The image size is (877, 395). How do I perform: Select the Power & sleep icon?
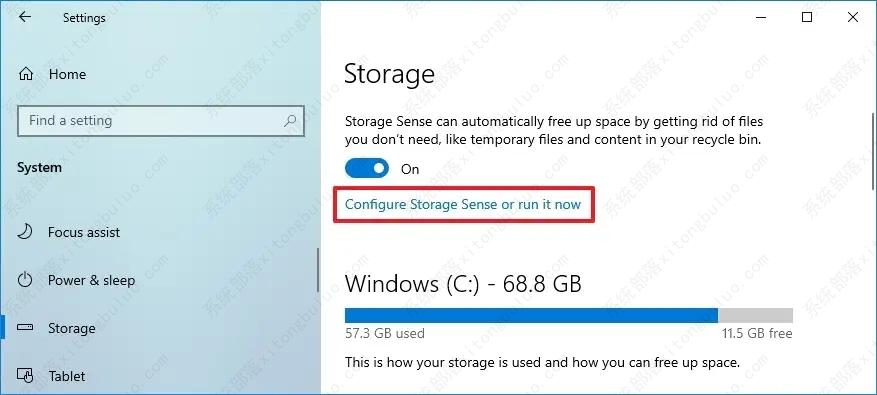(x=25, y=280)
